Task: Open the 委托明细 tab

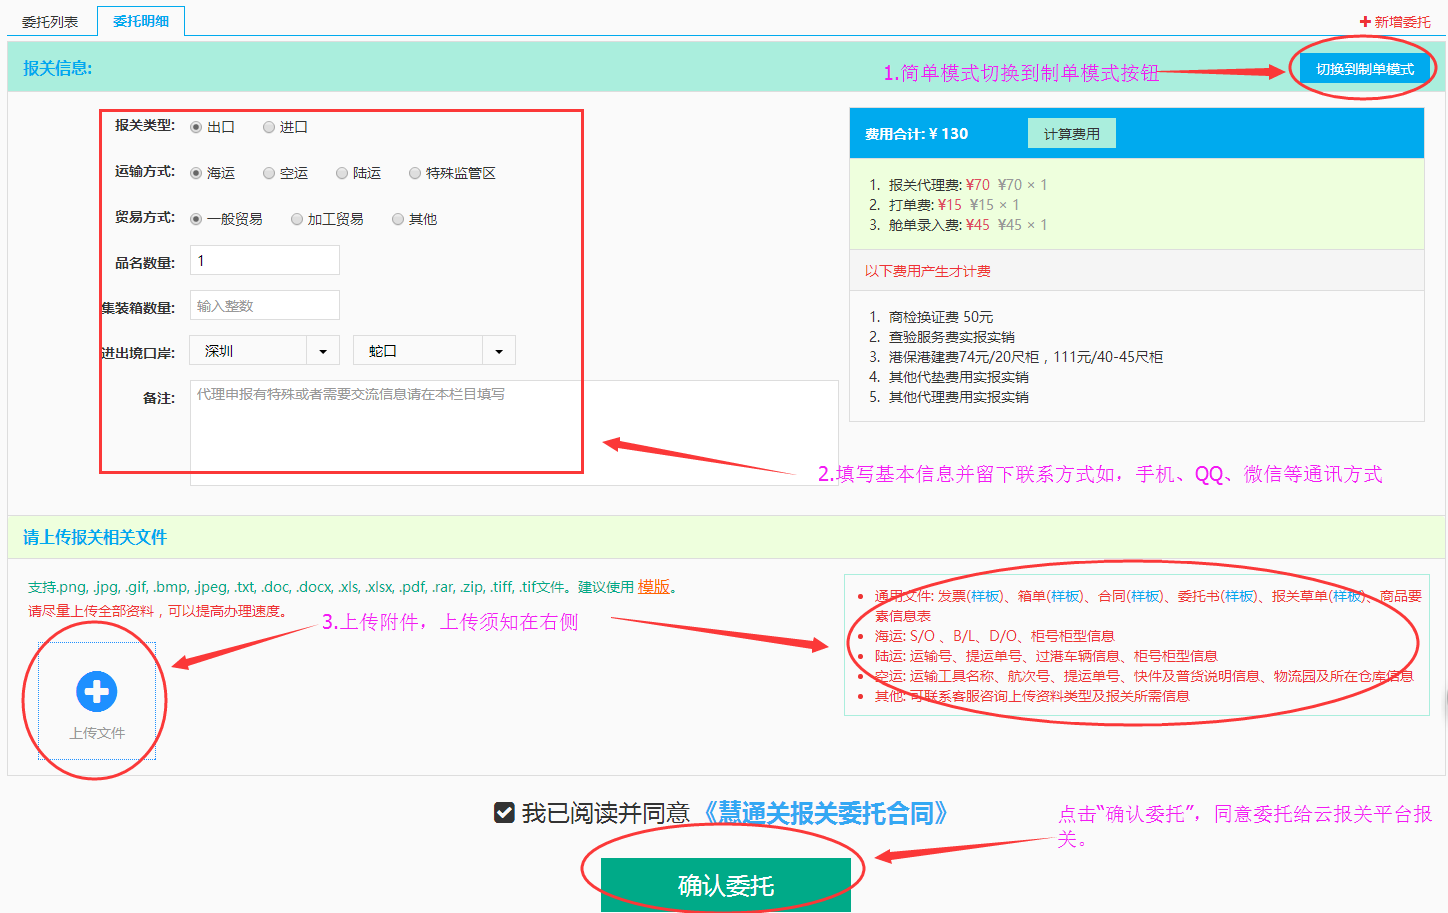Action: click(x=141, y=21)
